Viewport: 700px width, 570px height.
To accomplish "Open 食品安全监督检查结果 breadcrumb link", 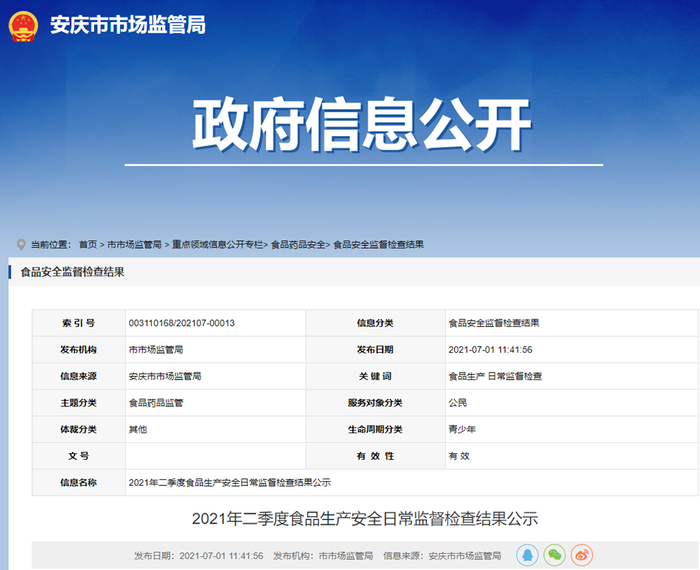I will point(379,245).
